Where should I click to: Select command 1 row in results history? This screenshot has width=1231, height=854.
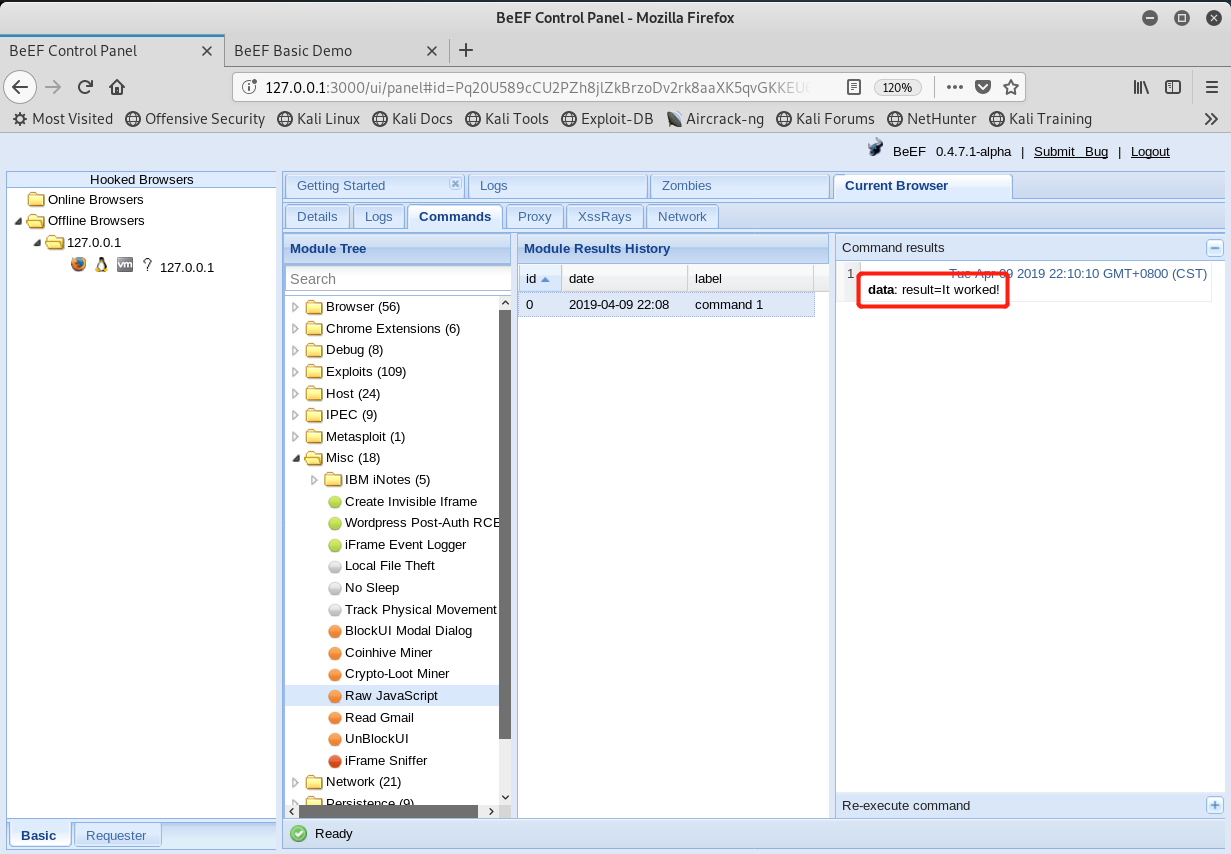click(x=666, y=305)
